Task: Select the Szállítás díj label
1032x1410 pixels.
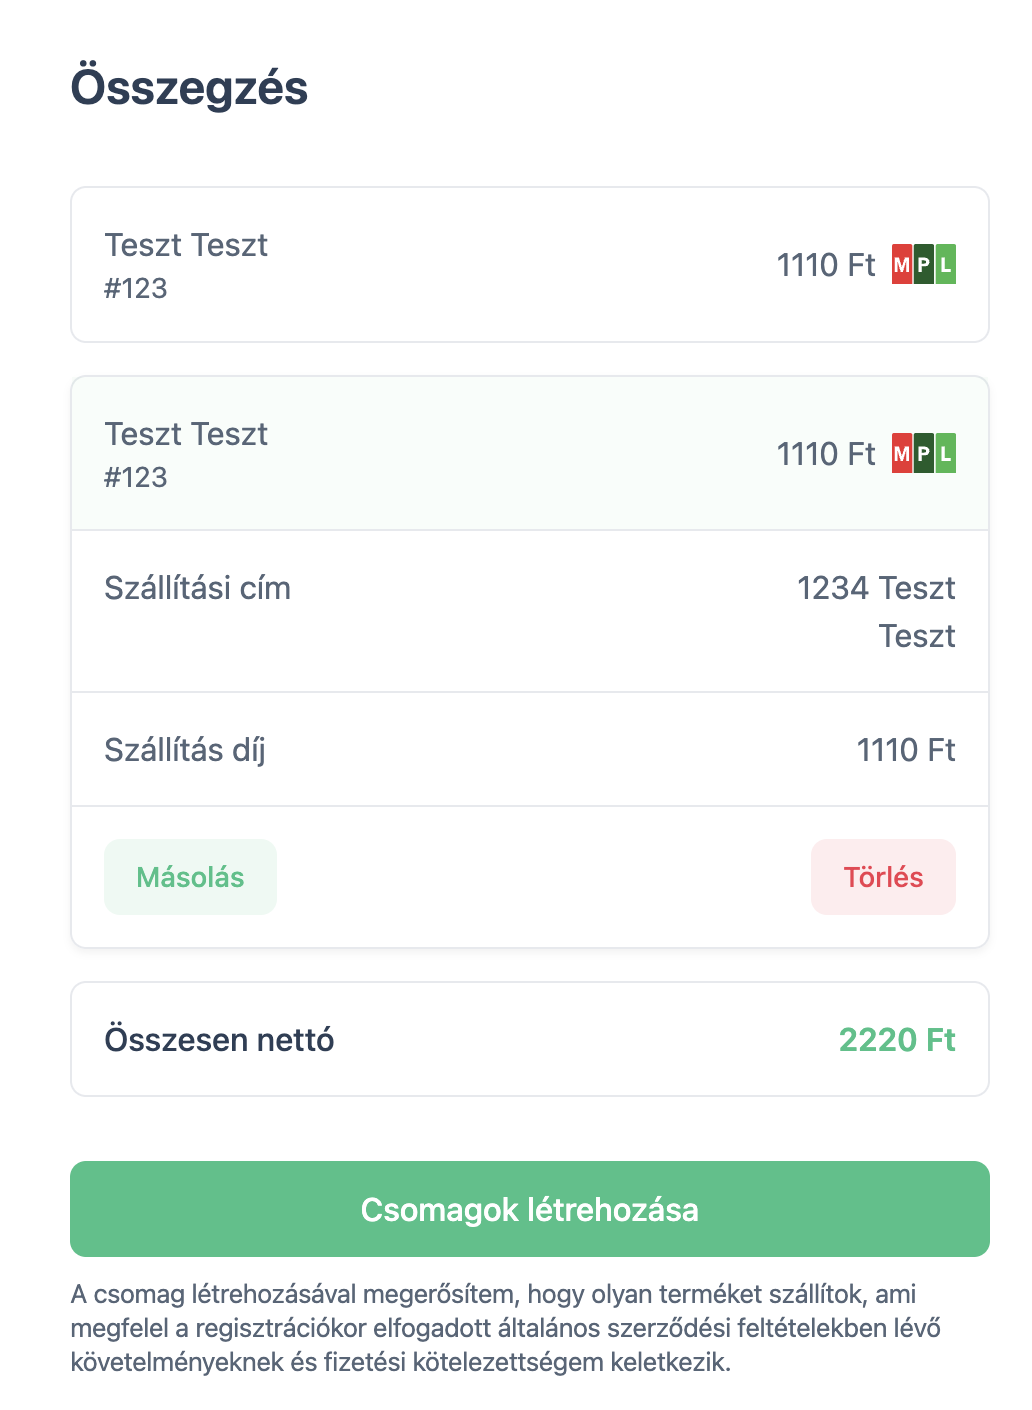Action: point(184,750)
